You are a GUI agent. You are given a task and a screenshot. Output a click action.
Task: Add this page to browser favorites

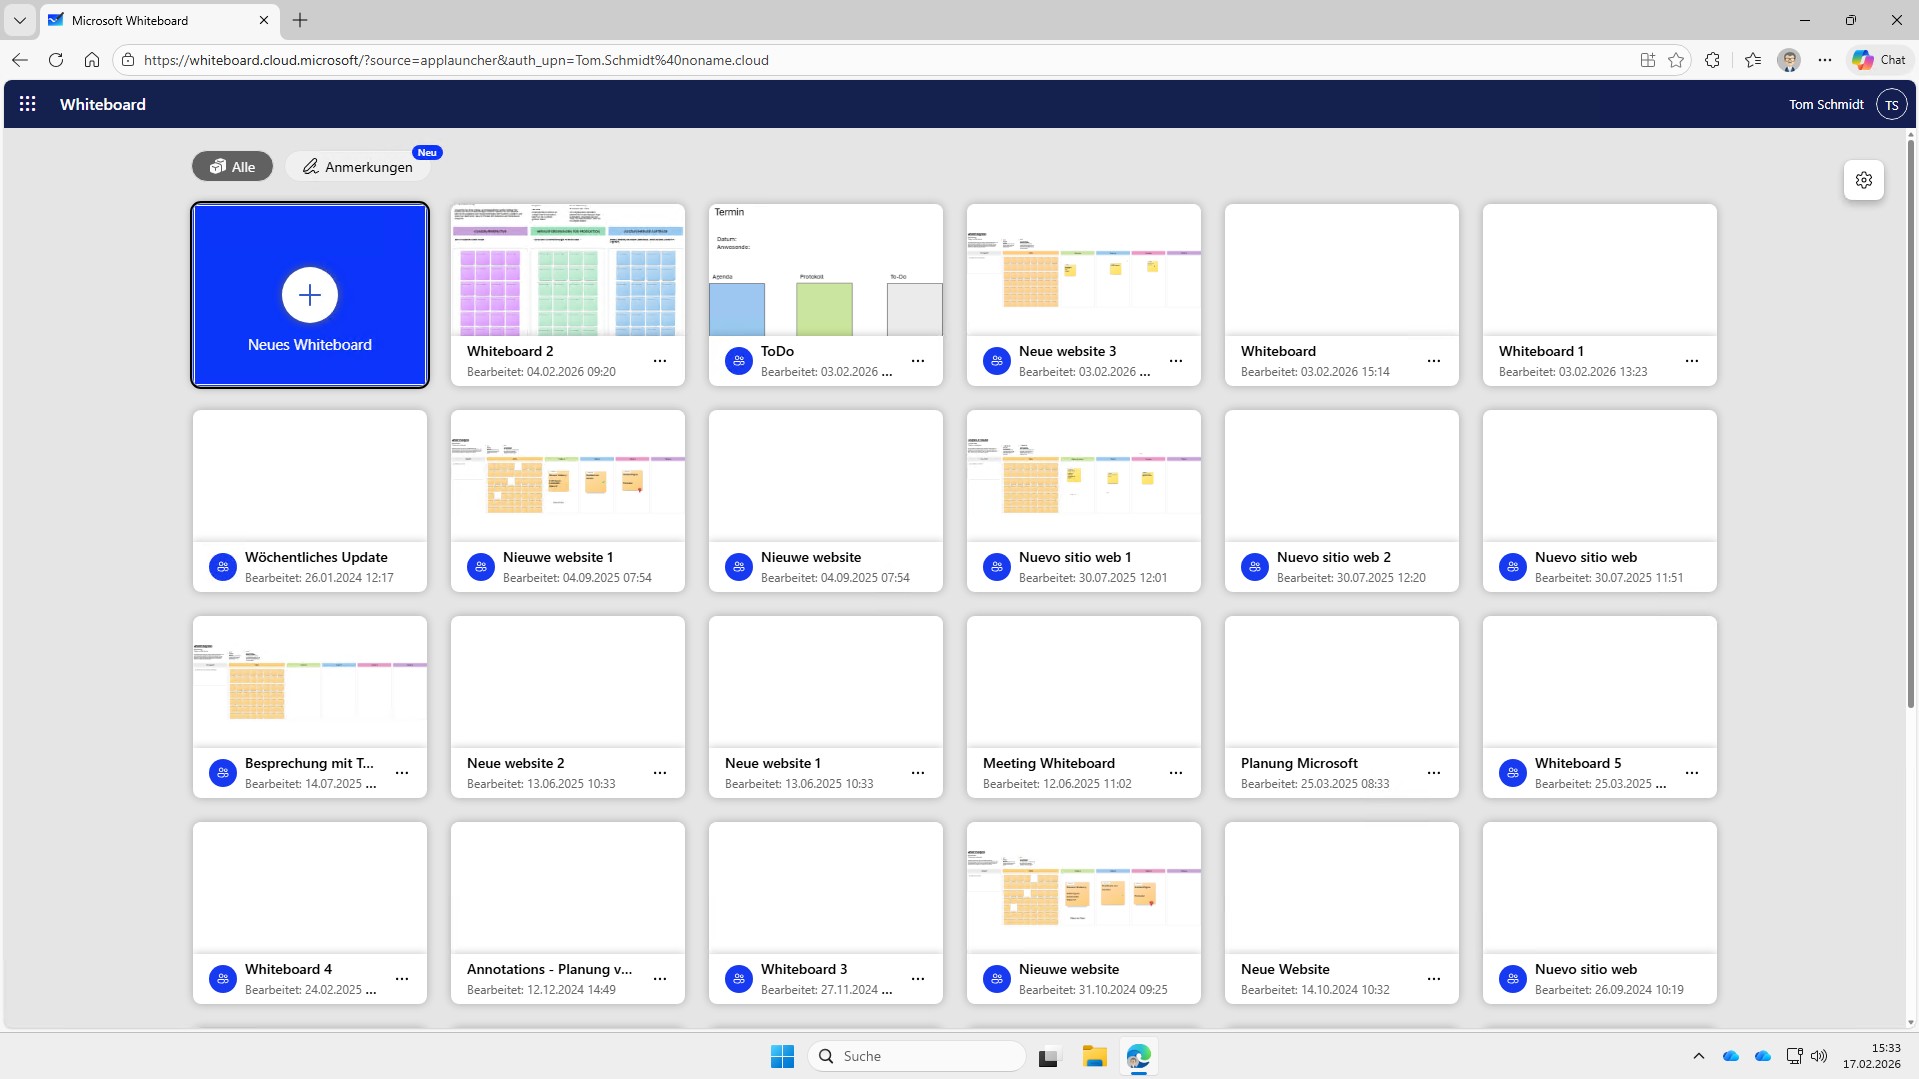[x=1676, y=60]
